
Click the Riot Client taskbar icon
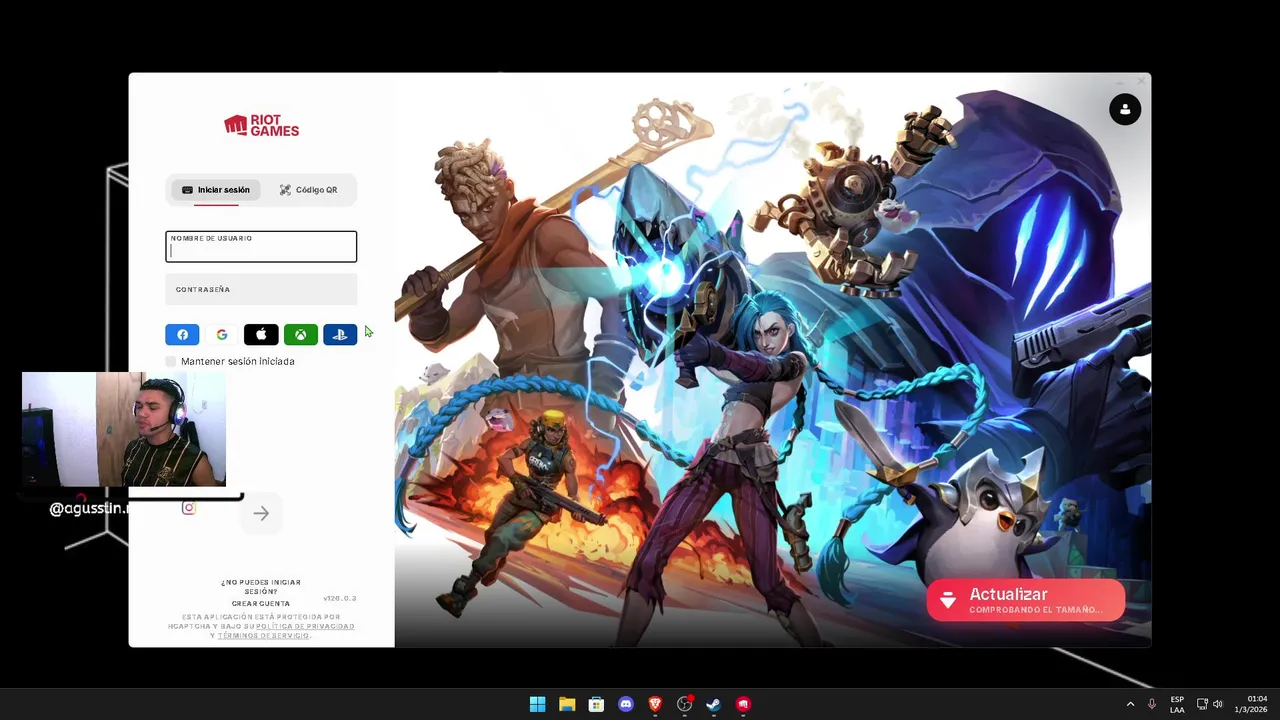(743, 704)
